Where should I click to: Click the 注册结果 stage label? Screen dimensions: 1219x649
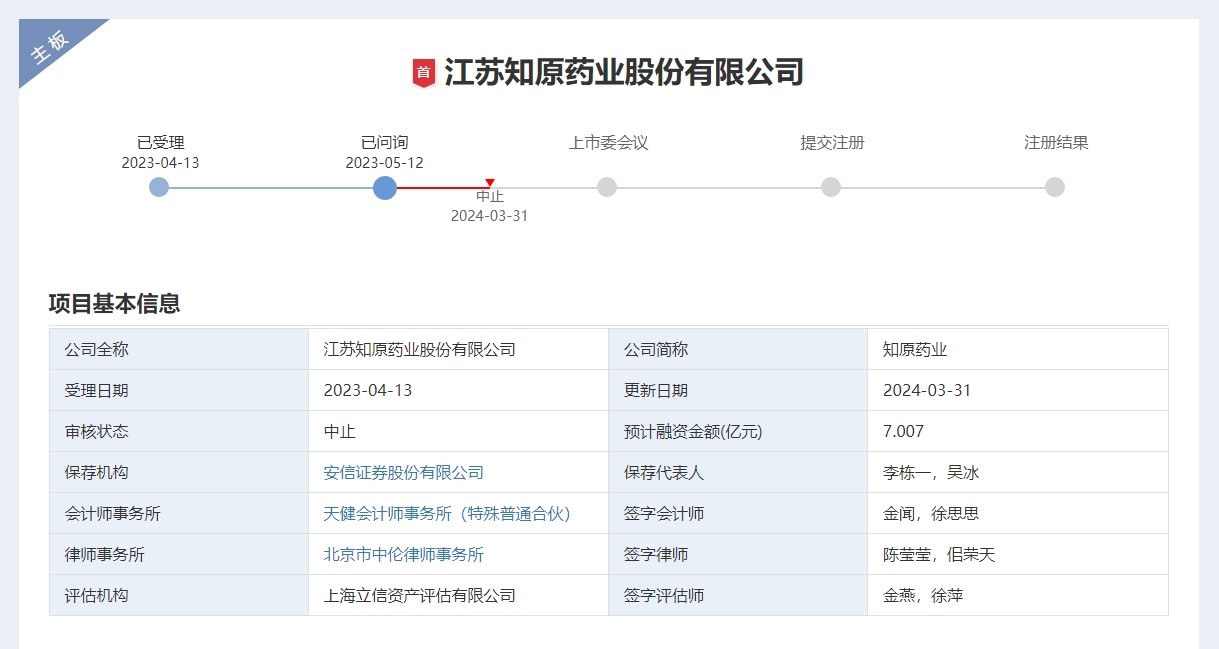tap(1056, 143)
